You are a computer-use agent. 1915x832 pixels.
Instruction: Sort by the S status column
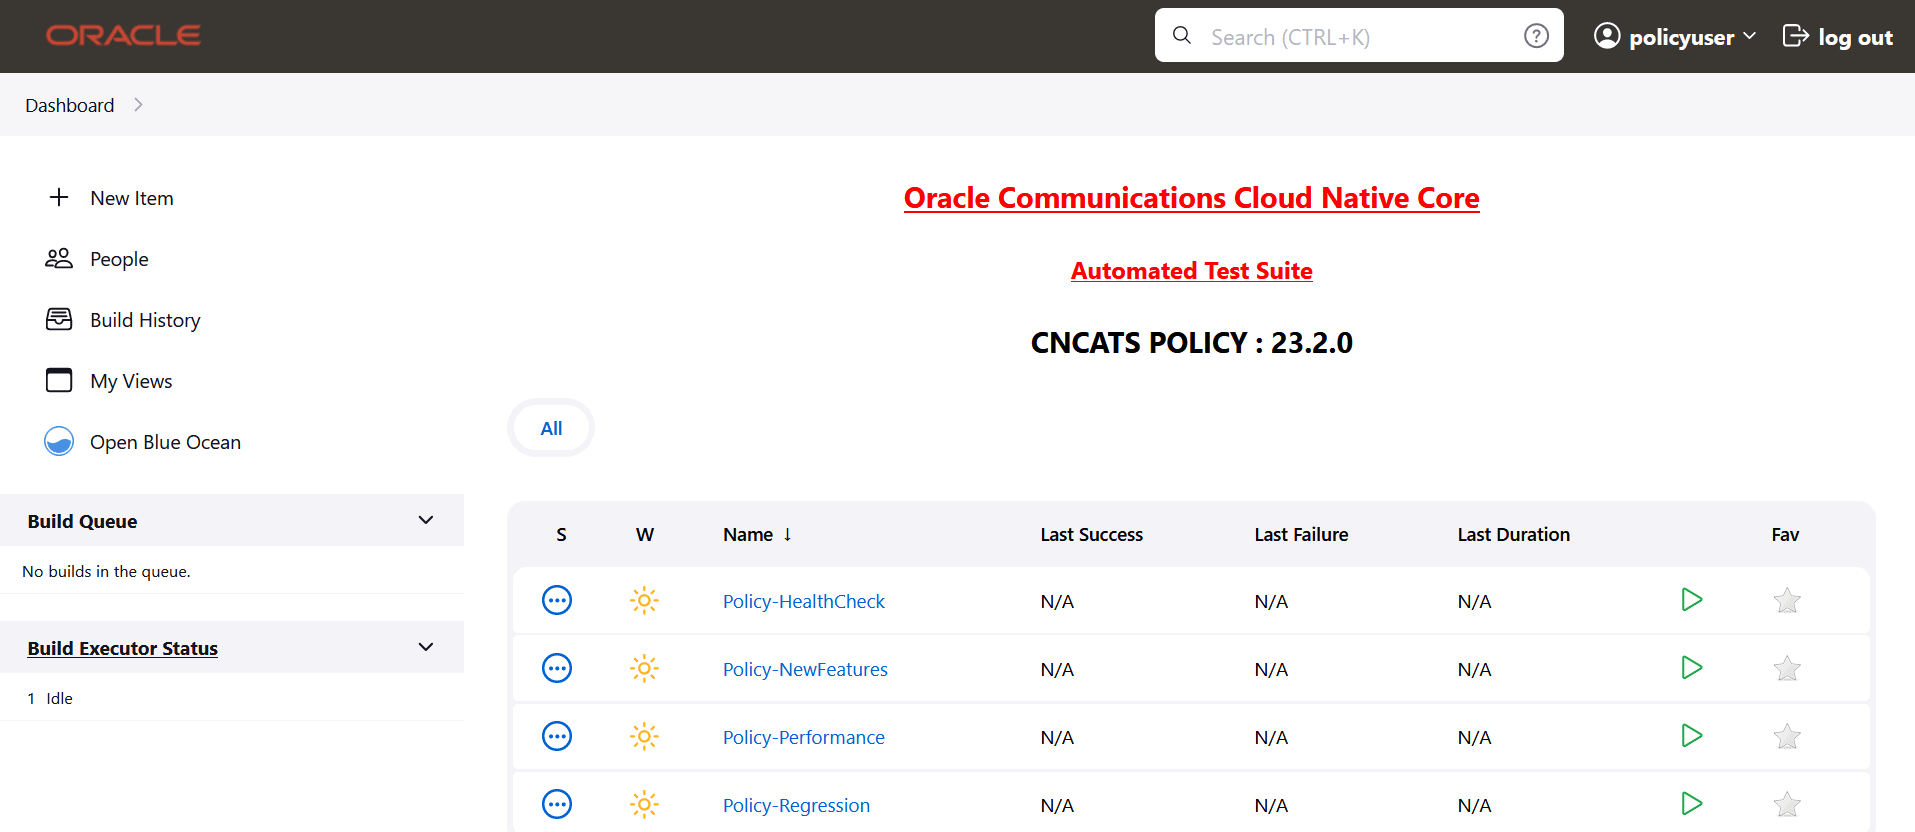coord(561,534)
